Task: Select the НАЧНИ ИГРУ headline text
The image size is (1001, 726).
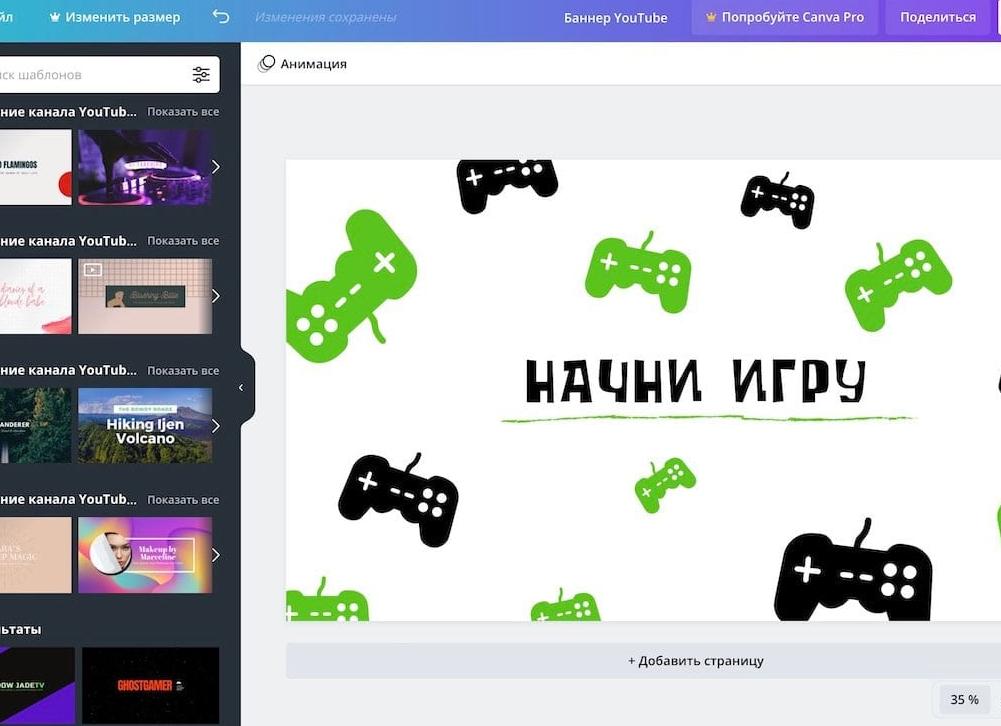Action: click(x=695, y=381)
